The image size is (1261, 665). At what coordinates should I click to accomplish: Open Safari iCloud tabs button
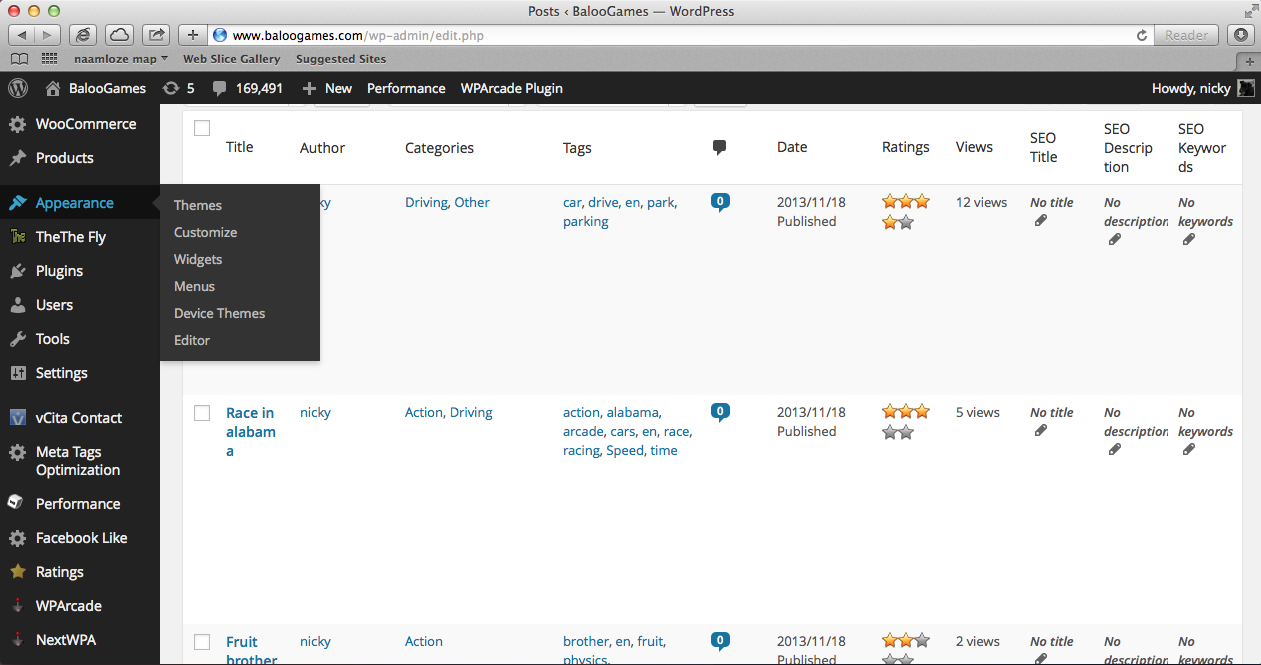tap(119, 35)
